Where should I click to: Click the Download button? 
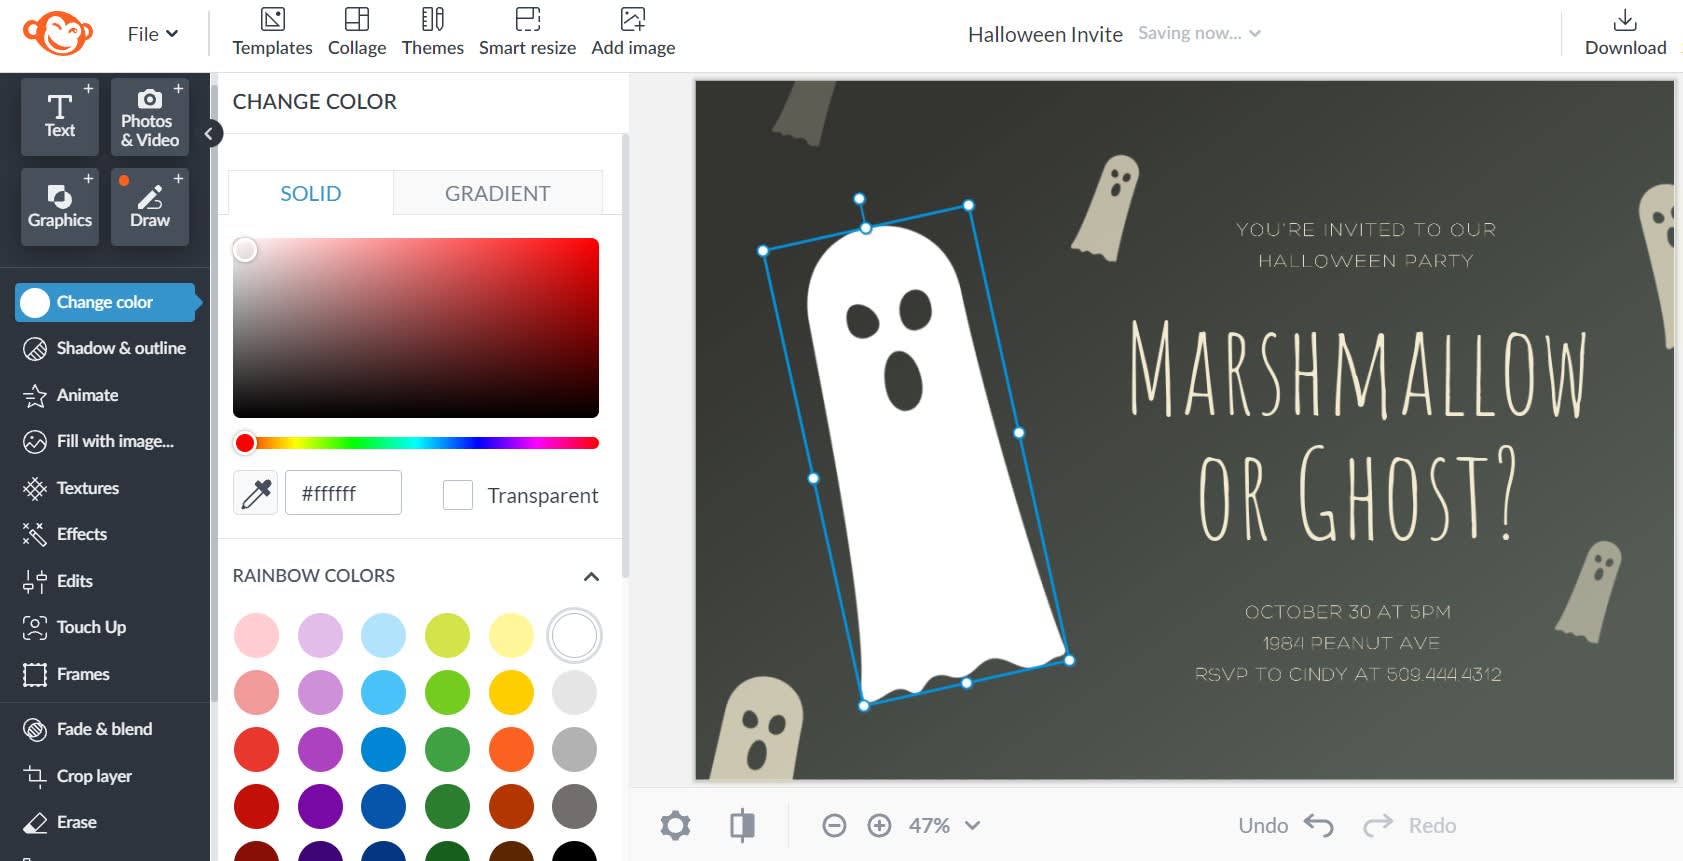(x=1625, y=33)
